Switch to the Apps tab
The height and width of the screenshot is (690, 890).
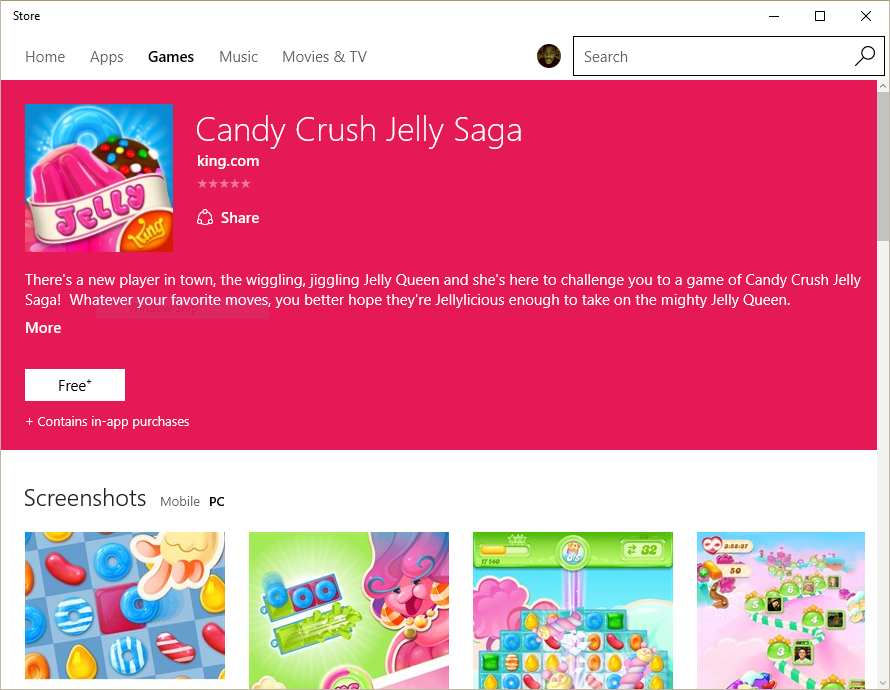pos(107,57)
